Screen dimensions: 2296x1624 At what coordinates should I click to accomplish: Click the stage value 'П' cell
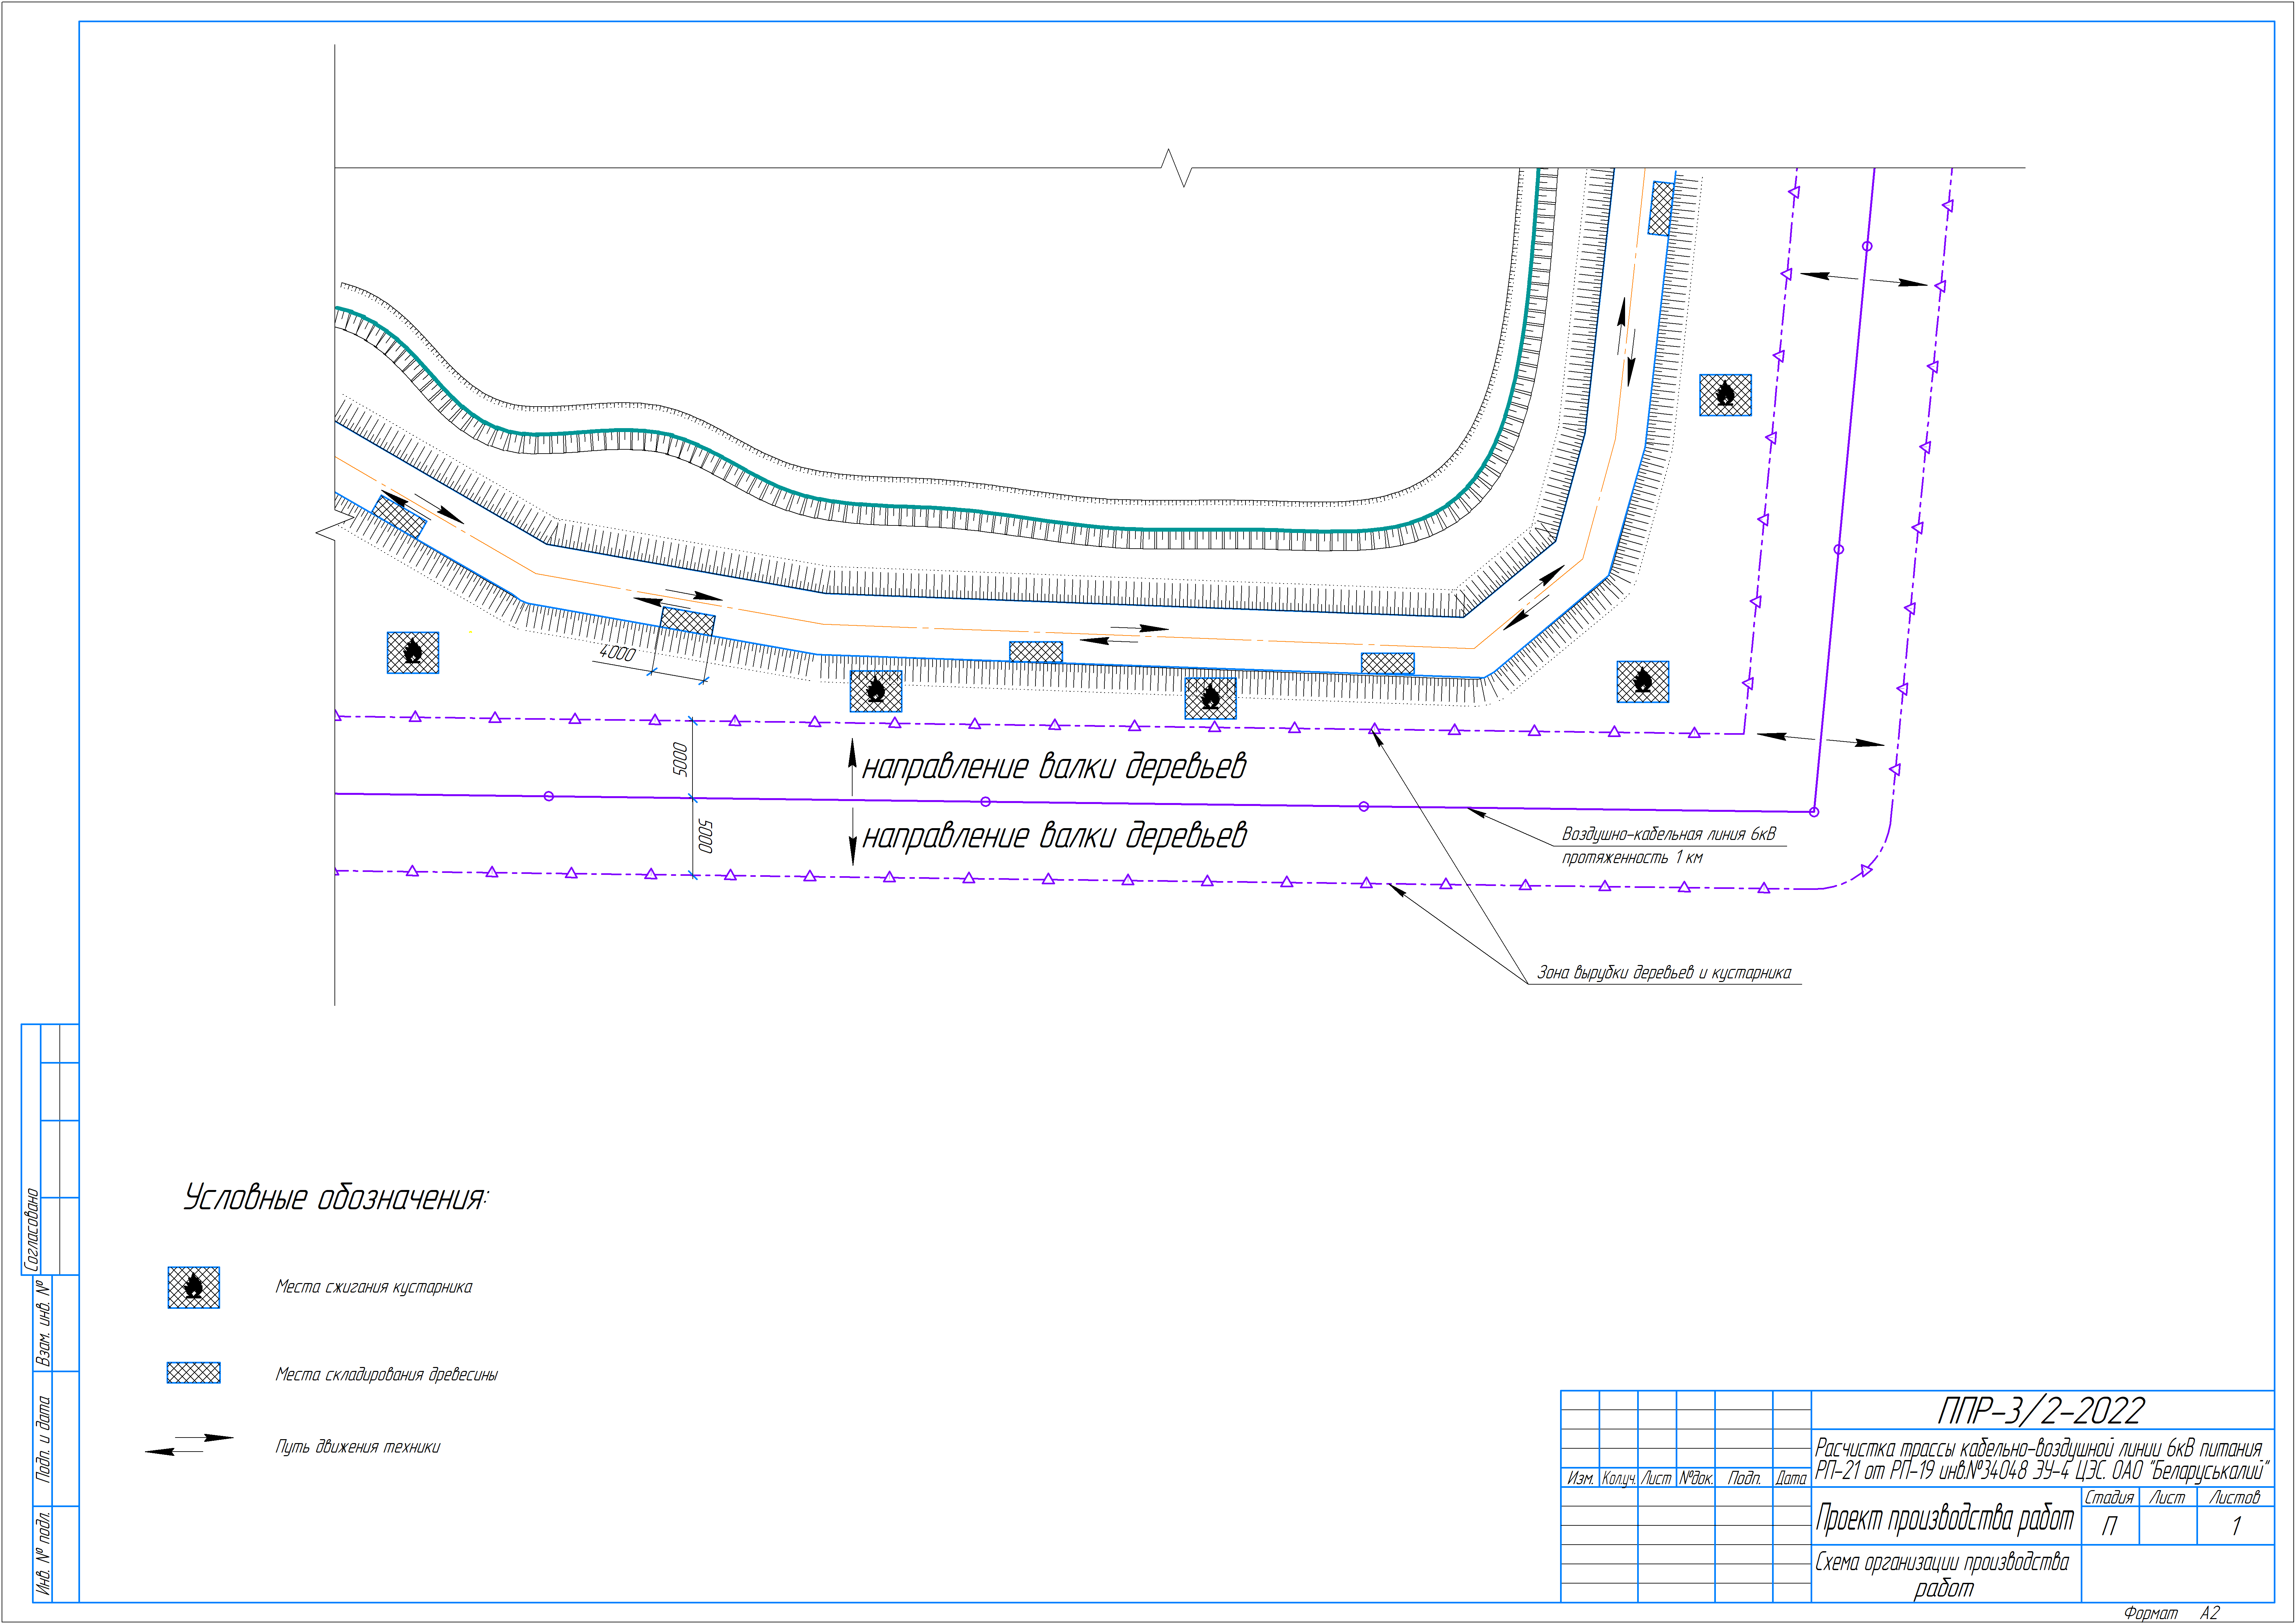click(2110, 1526)
